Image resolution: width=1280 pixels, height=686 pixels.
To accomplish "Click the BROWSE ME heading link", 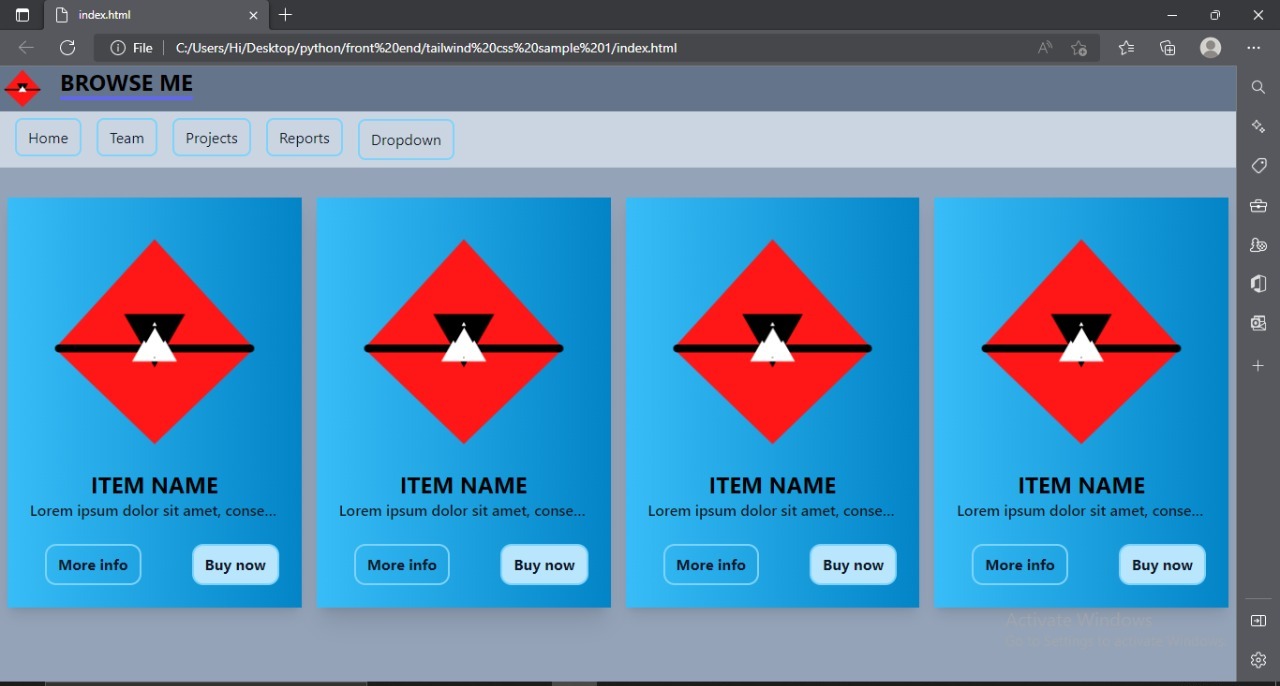I will 126,84.
